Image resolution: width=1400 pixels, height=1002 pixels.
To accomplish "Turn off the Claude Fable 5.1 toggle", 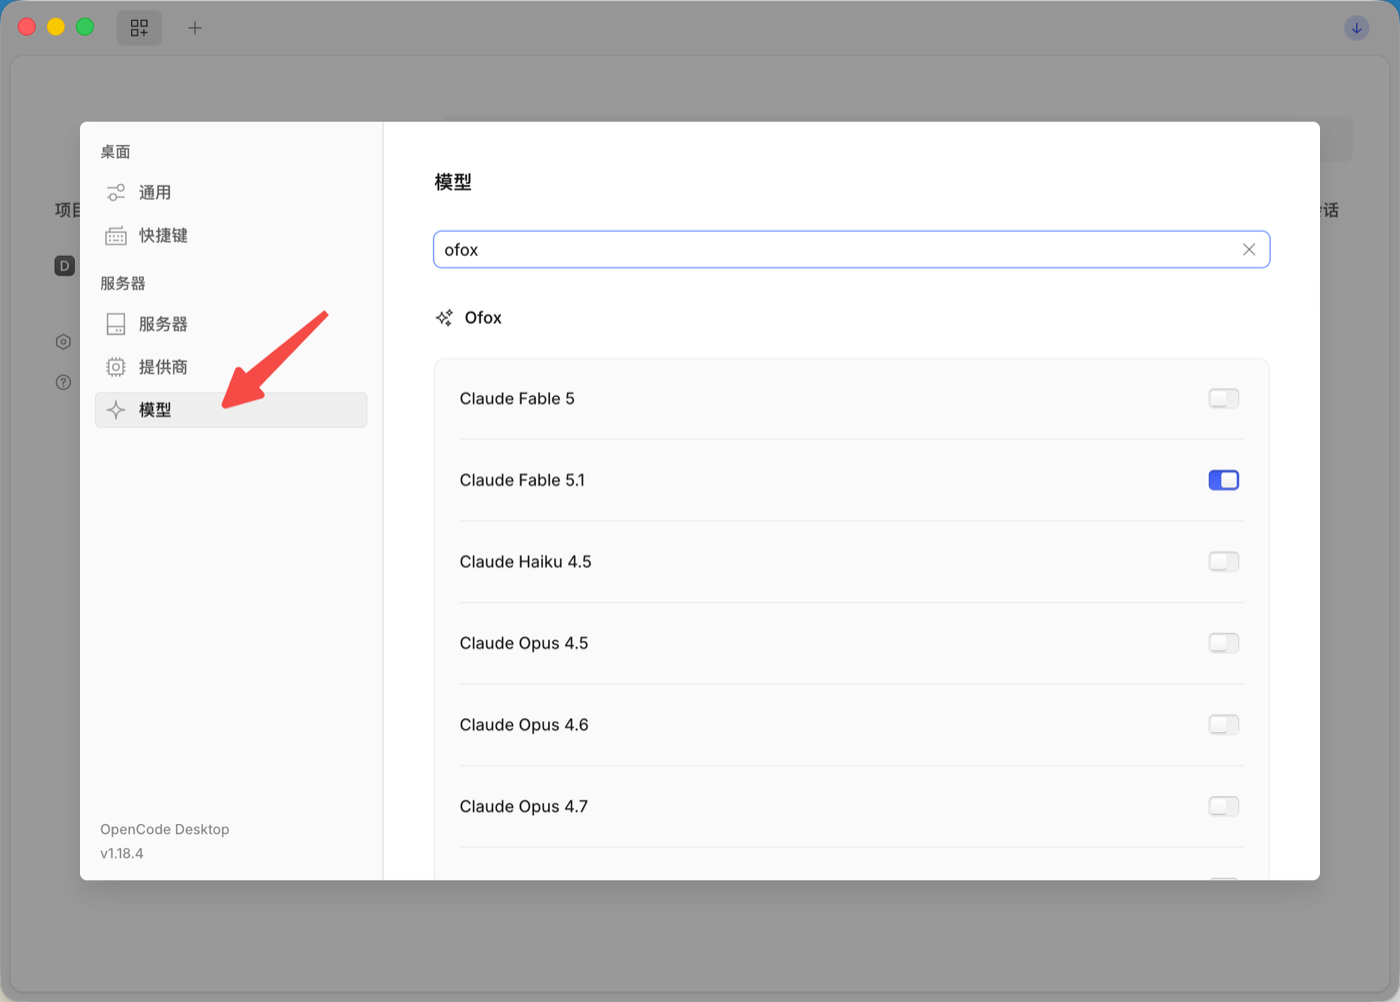I will pos(1224,480).
